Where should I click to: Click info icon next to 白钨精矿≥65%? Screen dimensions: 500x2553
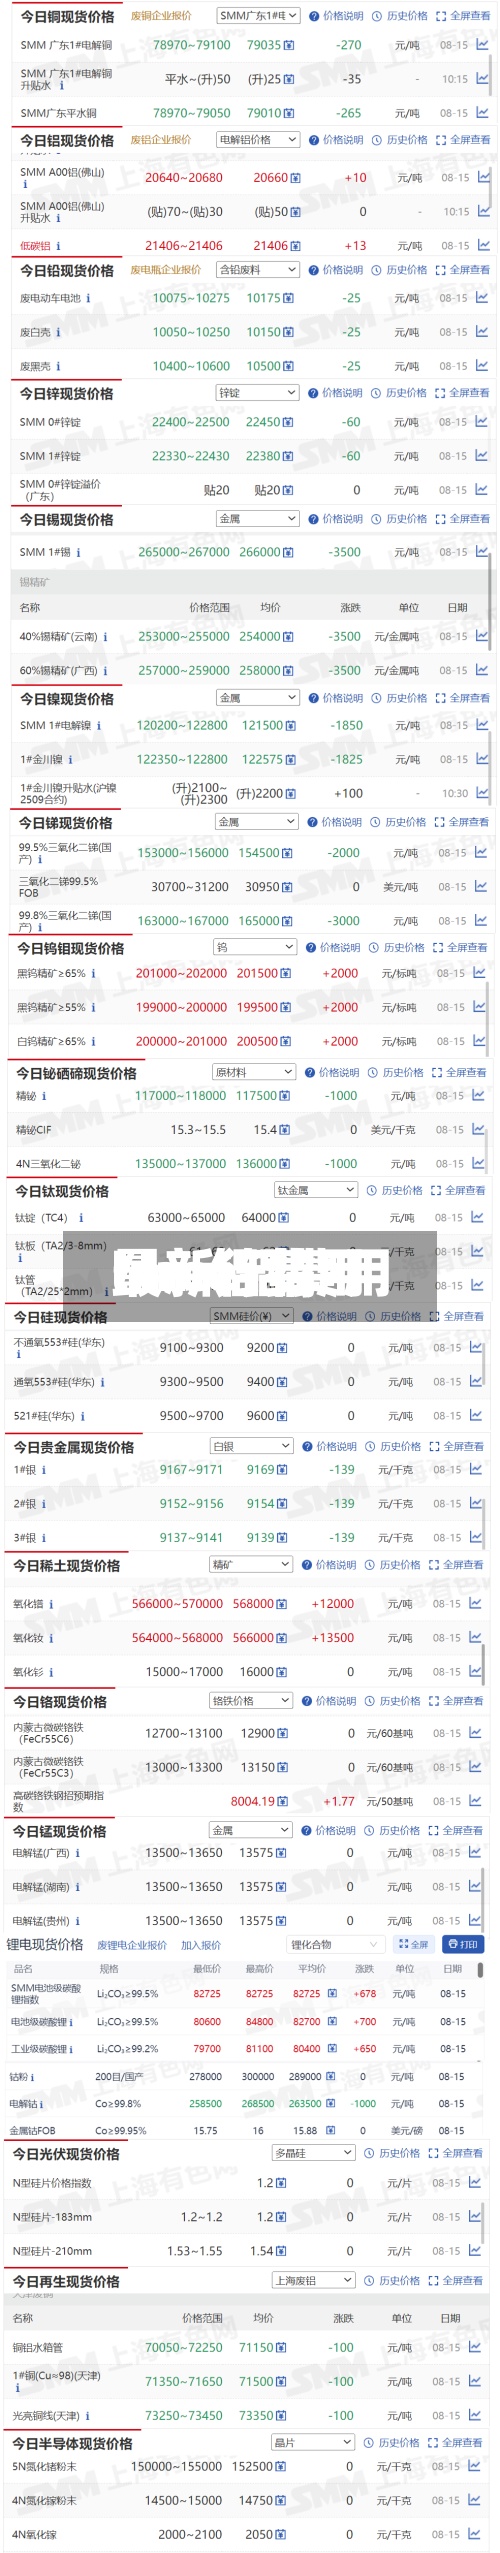click(93, 1041)
